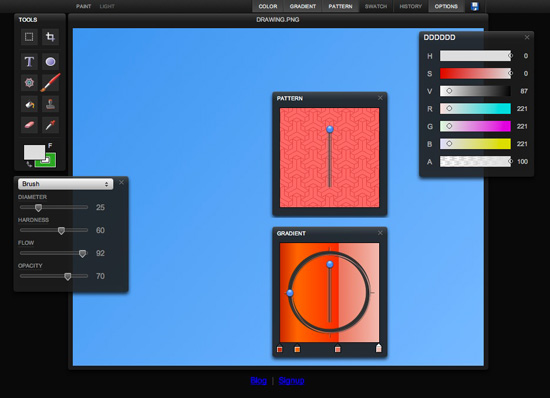Open the Options tab
Viewport: 550px width, 398px height.
(446, 6)
